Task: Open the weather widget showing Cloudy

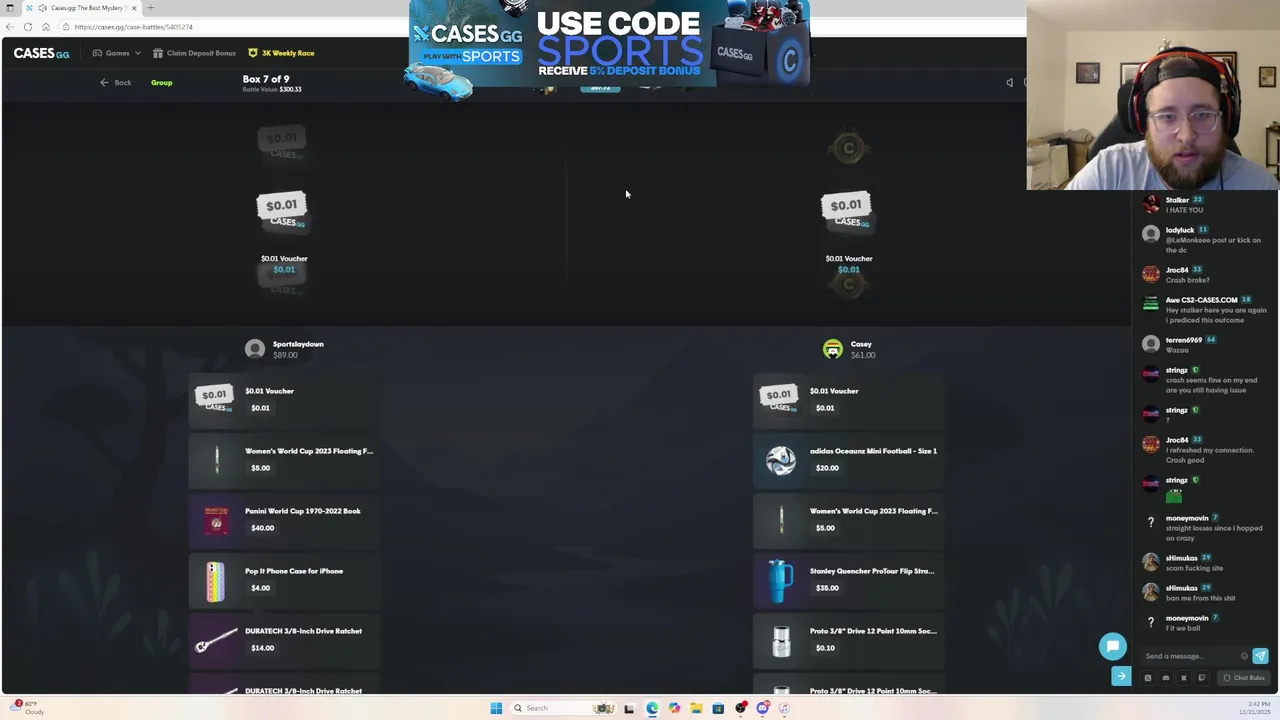Action: pyautogui.click(x=26, y=708)
